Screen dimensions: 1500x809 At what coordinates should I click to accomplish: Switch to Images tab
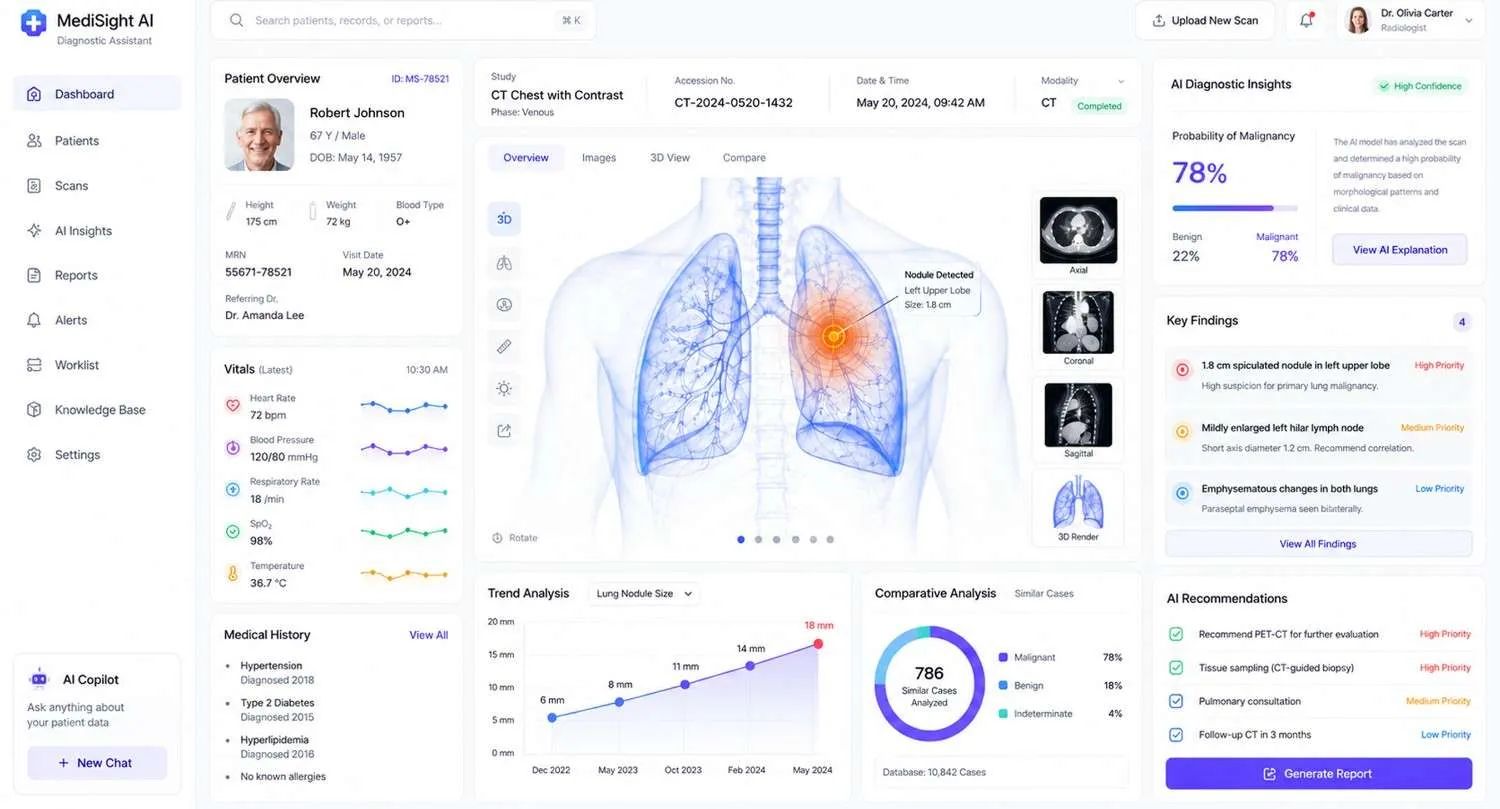(599, 158)
